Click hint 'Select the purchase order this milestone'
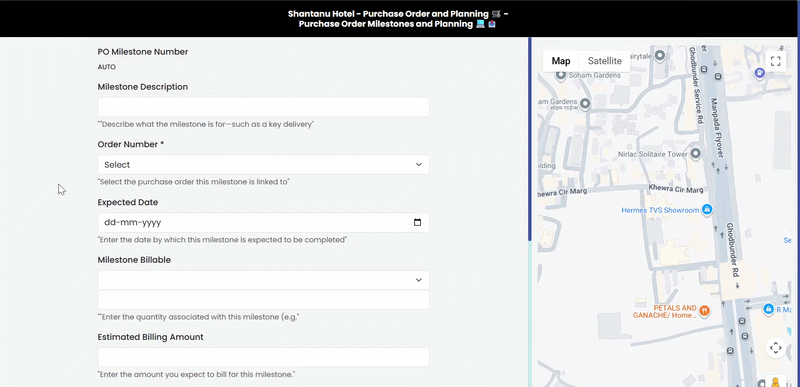 click(x=193, y=182)
